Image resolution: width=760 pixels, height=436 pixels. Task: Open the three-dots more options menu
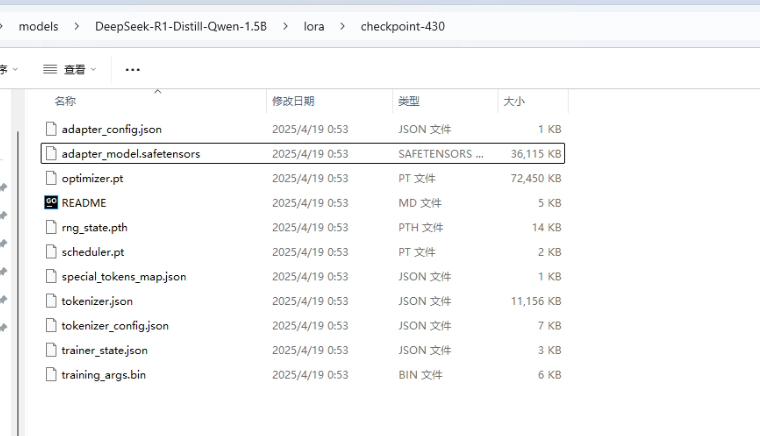133,70
